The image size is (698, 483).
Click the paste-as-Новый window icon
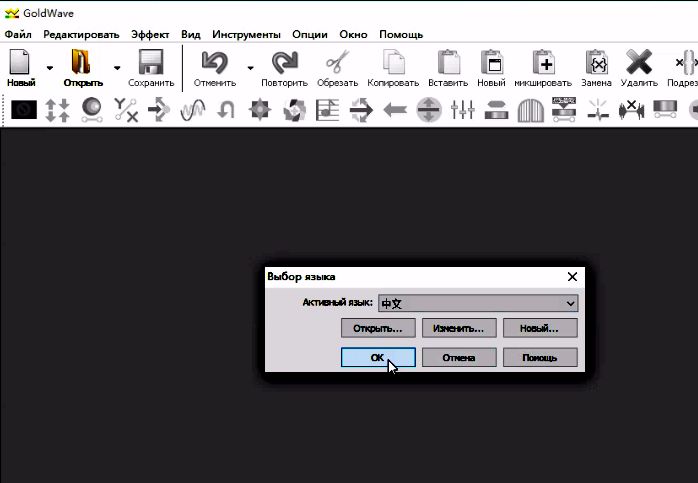click(491, 62)
